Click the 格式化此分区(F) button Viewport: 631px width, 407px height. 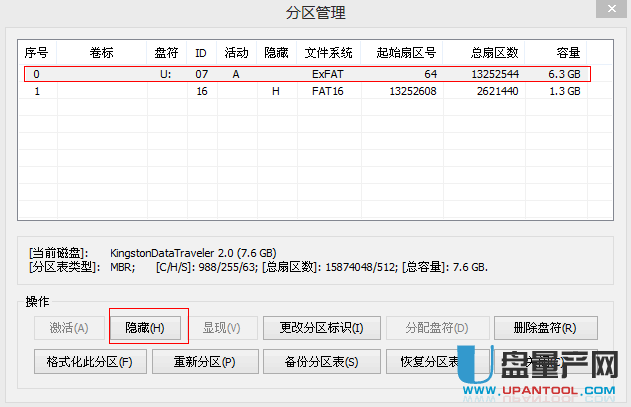(83, 361)
